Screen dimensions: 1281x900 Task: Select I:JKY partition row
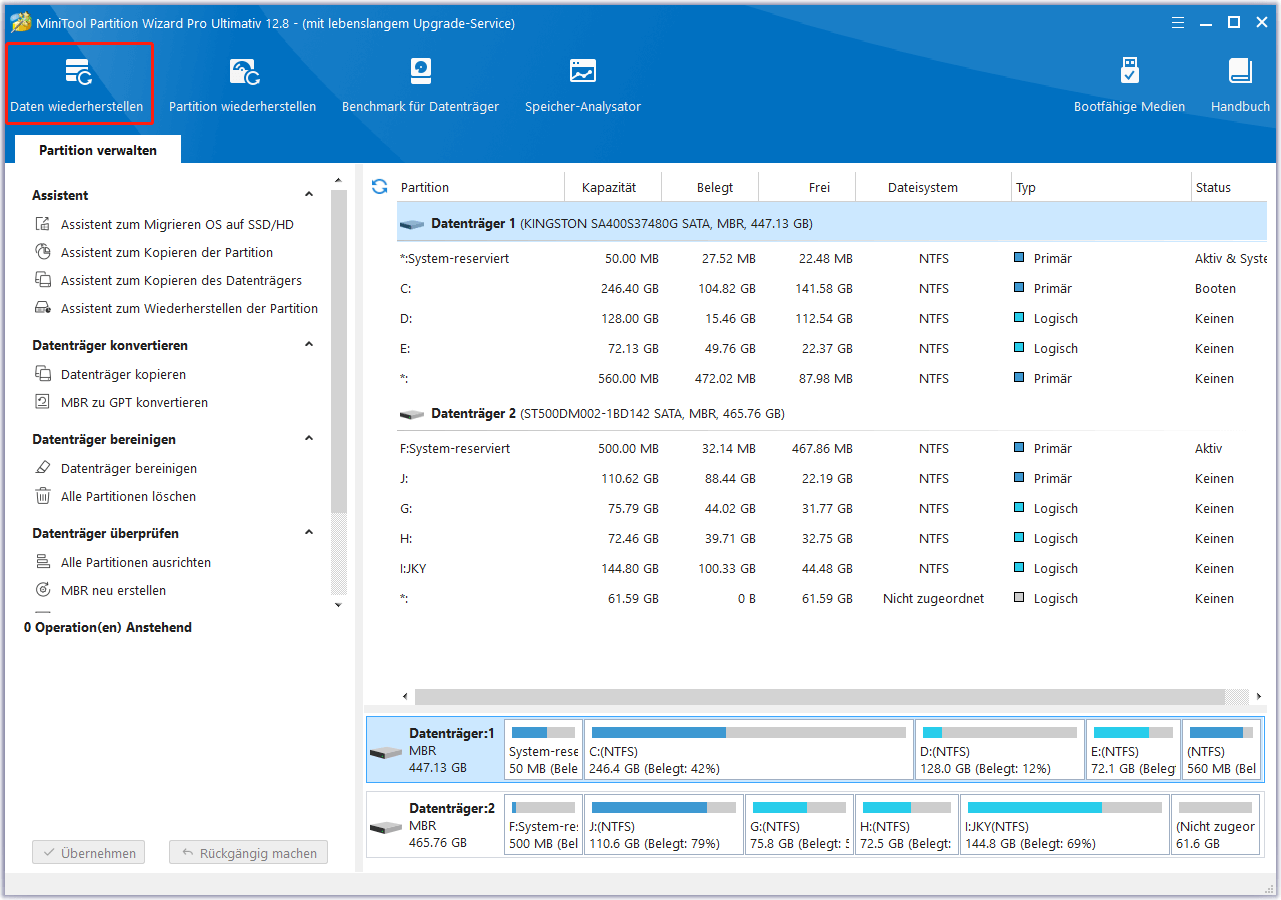(x=831, y=569)
